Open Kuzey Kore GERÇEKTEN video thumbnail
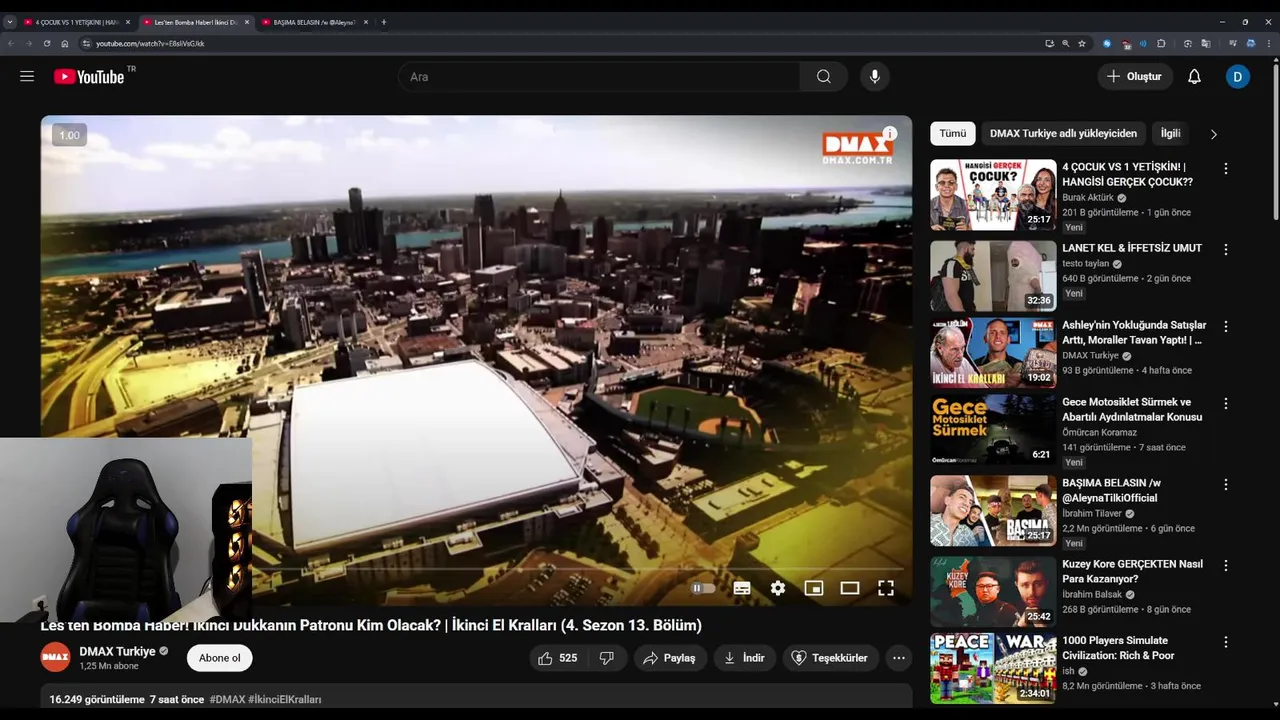This screenshot has height=720, width=1280. coord(993,592)
